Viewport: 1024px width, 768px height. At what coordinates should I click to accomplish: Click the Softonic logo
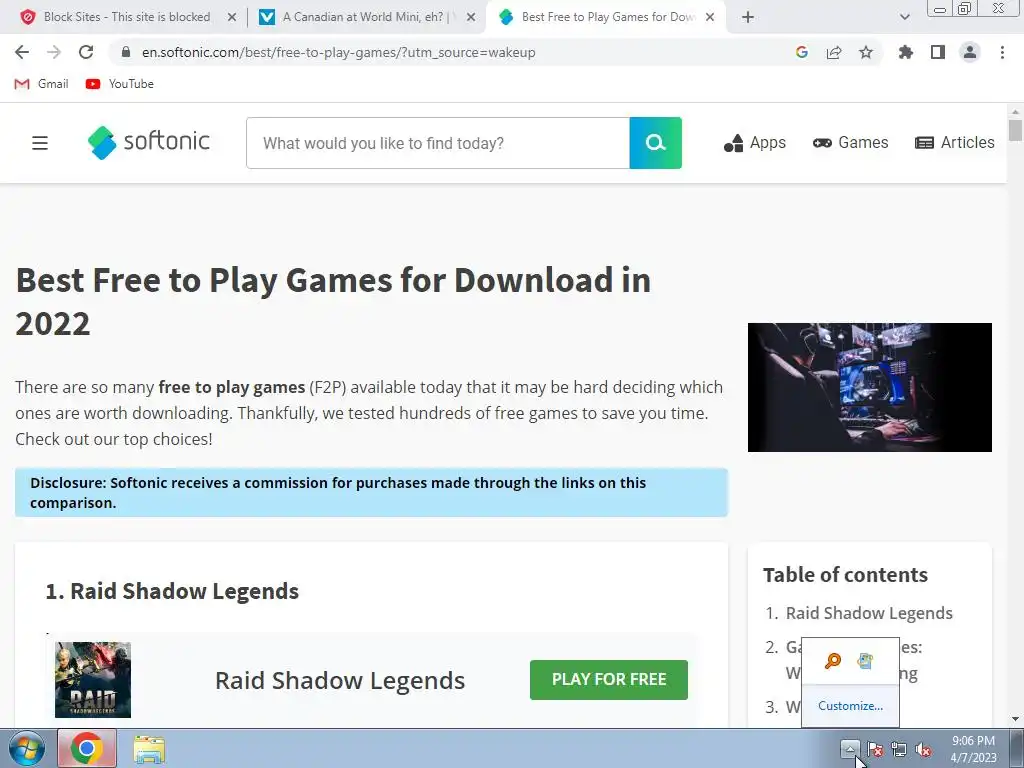(x=149, y=142)
